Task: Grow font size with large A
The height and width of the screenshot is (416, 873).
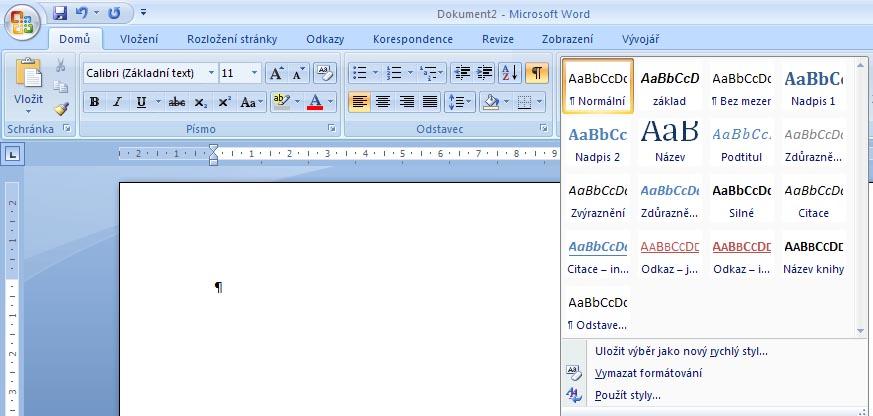Action: (x=276, y=73)
